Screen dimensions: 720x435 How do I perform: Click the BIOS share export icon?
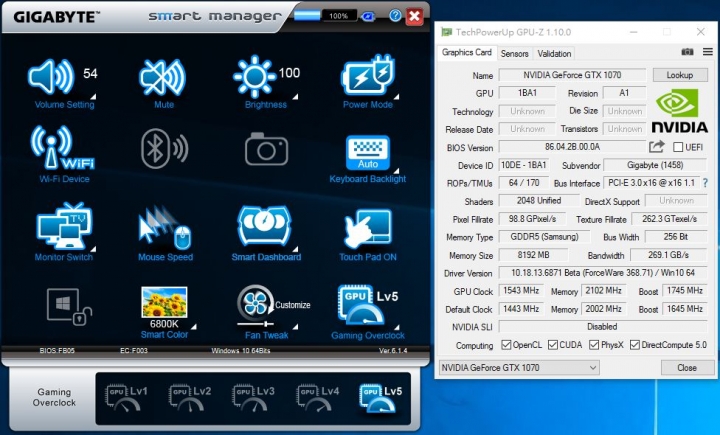pyautogui.click(x=657, y=147)
